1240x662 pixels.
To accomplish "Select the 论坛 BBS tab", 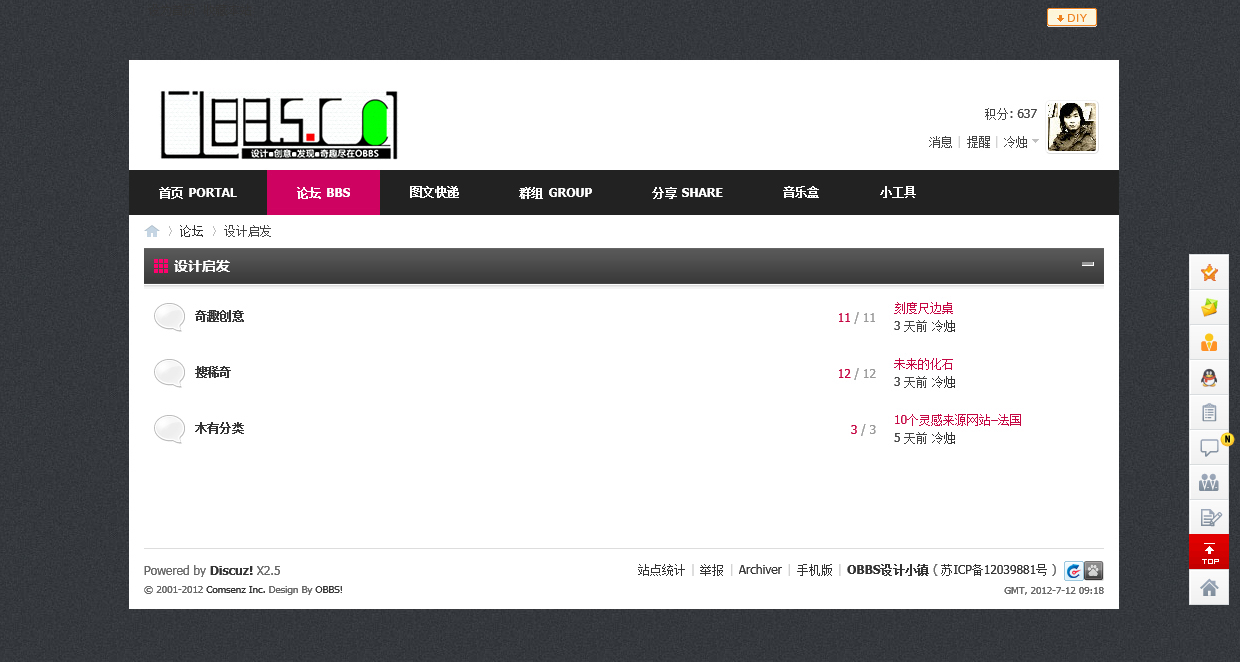I will point(323,193).
